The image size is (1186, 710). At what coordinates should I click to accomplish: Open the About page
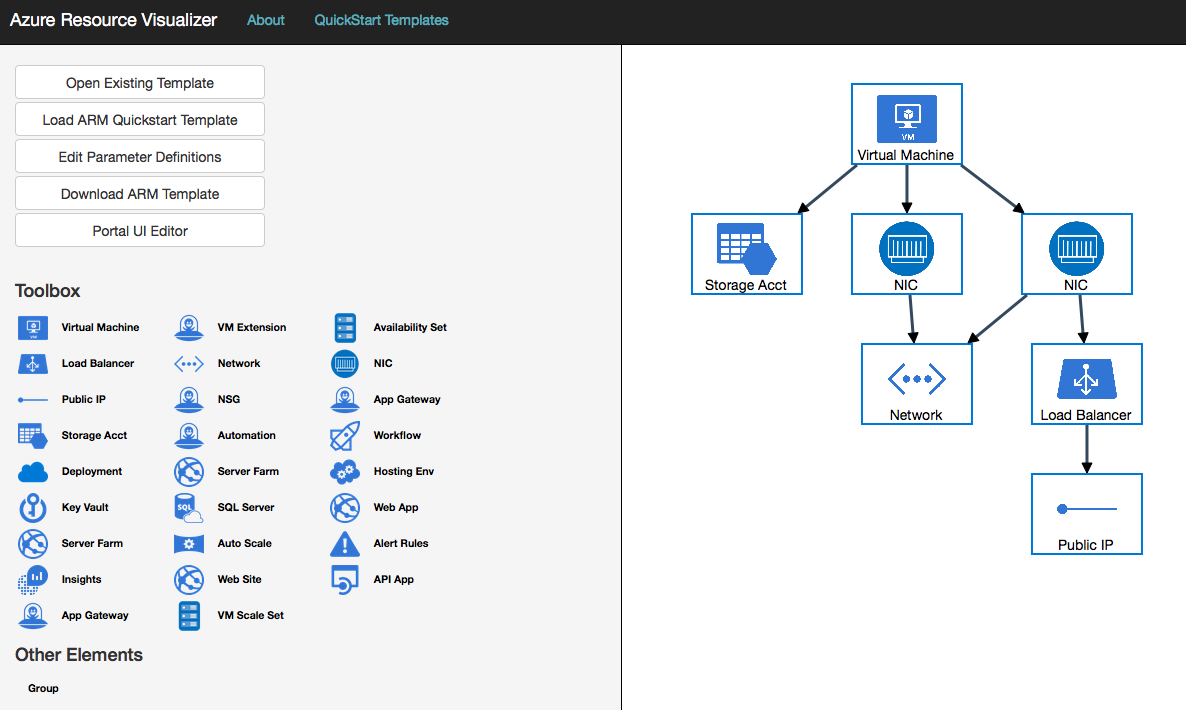265,20
